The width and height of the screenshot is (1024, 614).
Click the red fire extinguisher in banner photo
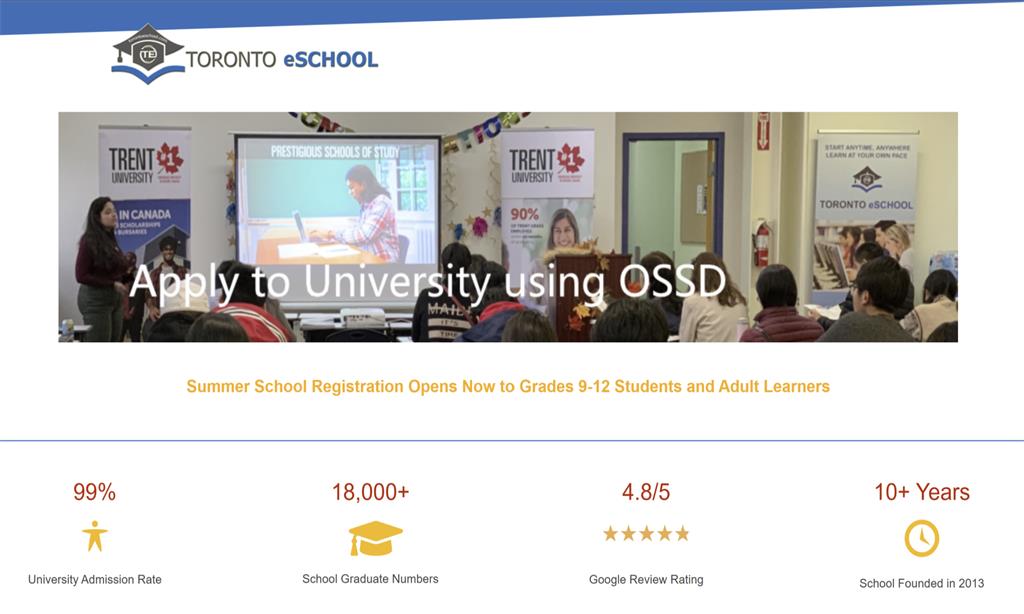pyautogui.click(x=762, y=243)
